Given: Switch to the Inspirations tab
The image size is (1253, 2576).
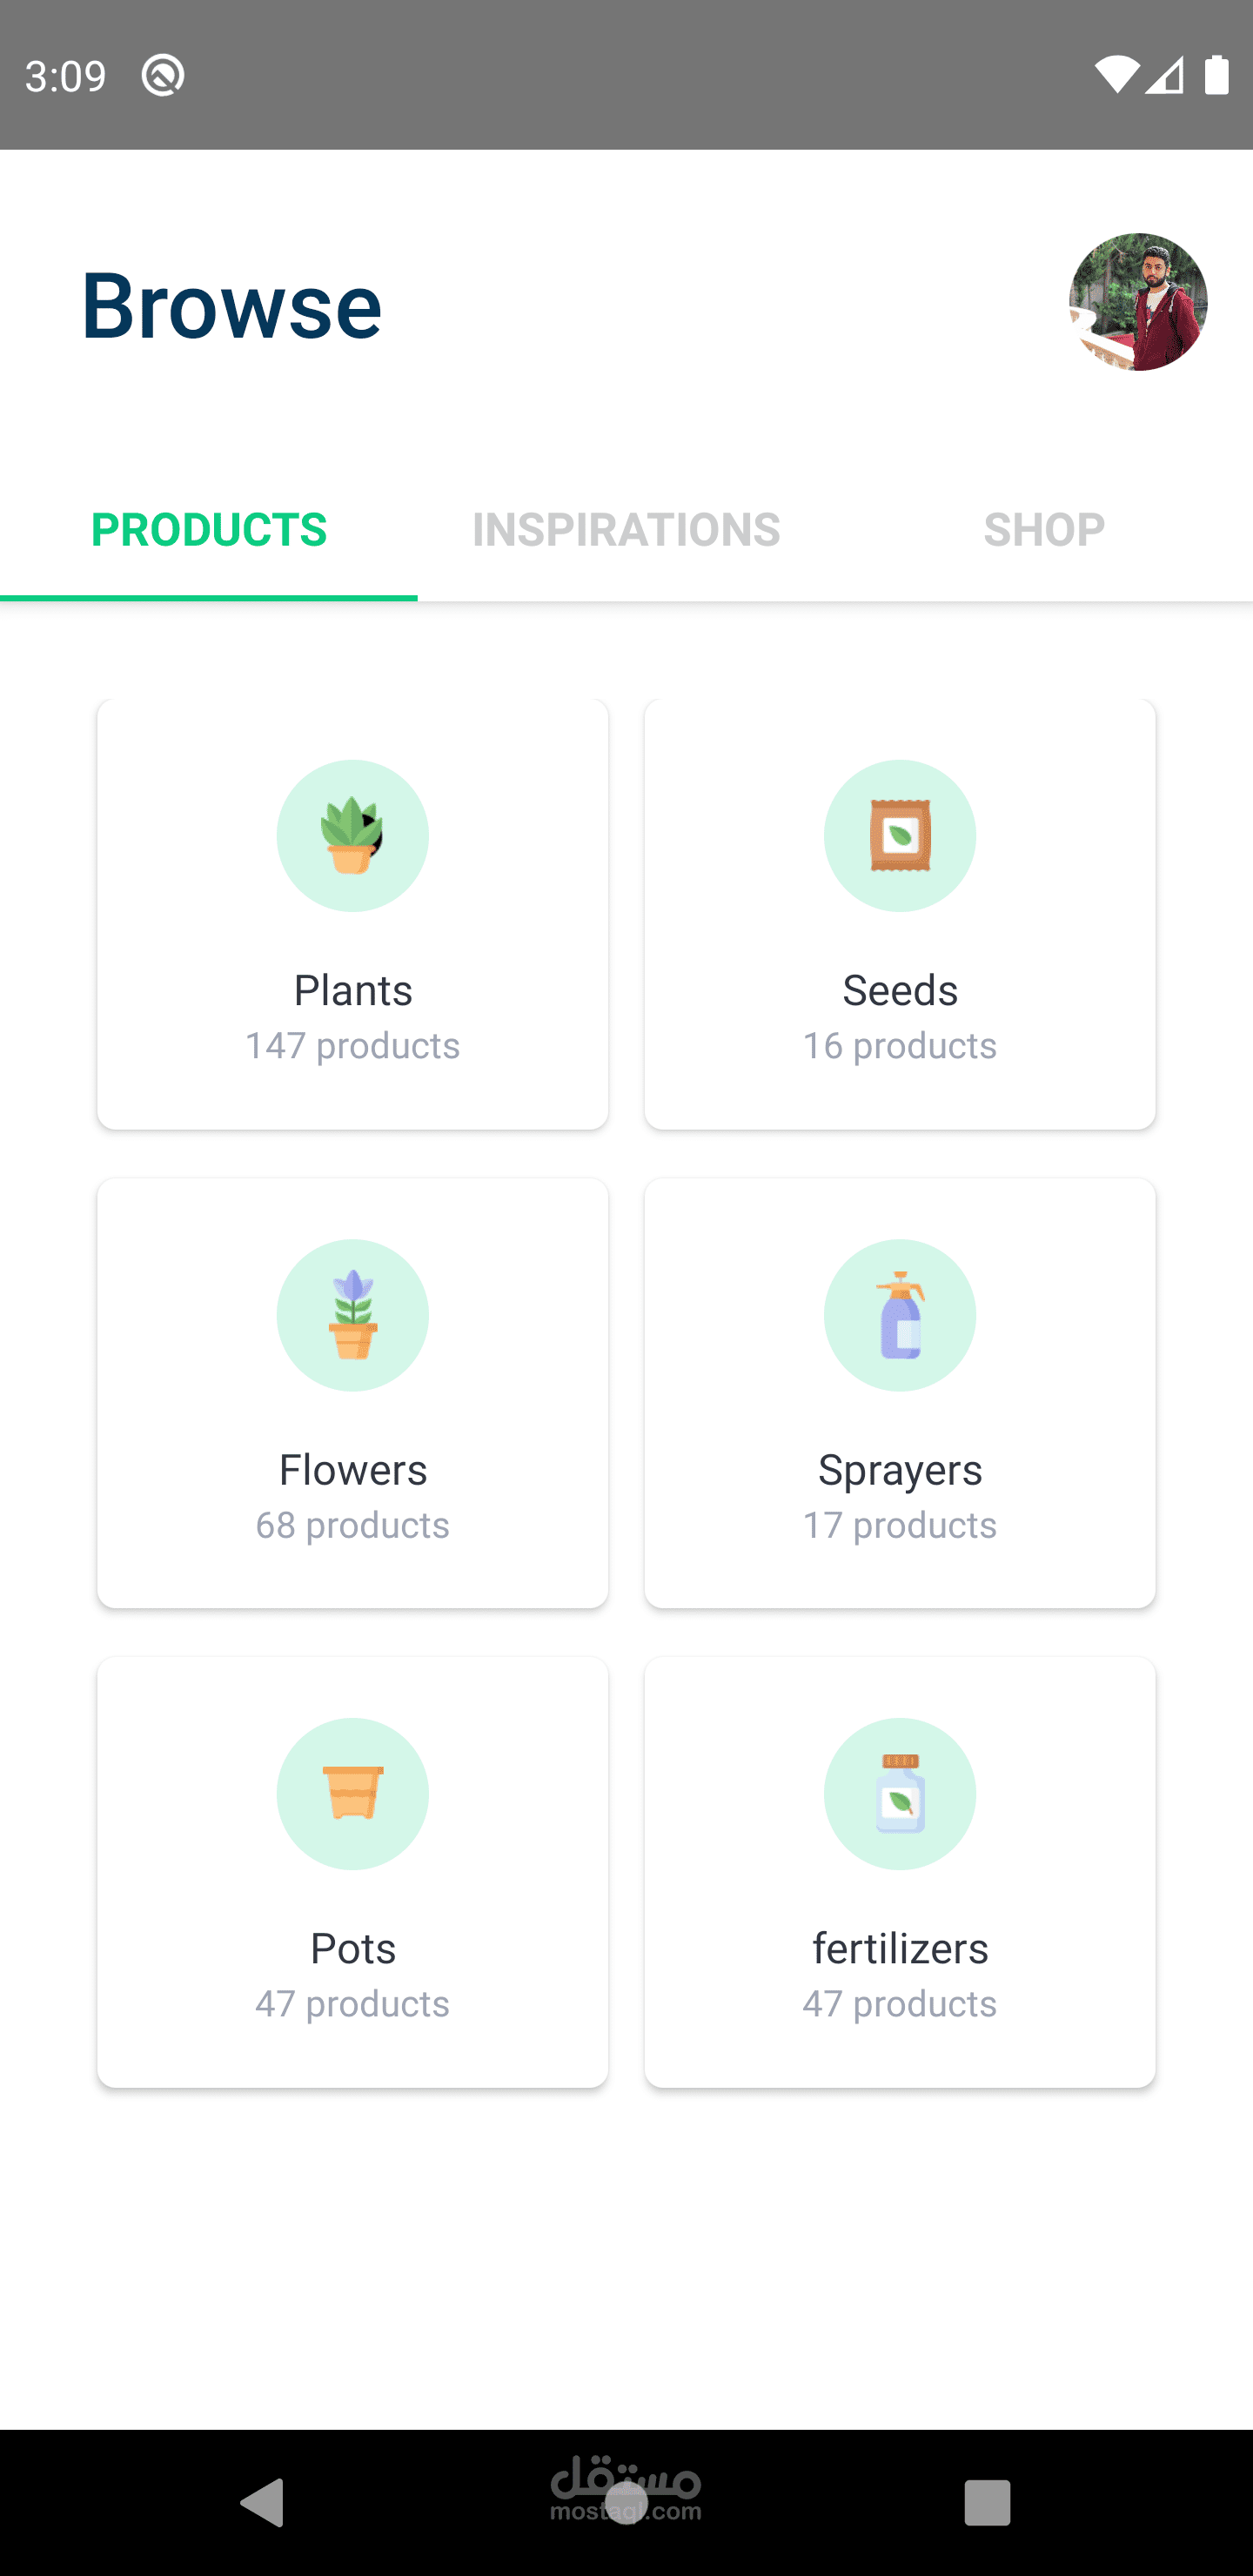Looking at the screenshot, I should click(626, 530).
